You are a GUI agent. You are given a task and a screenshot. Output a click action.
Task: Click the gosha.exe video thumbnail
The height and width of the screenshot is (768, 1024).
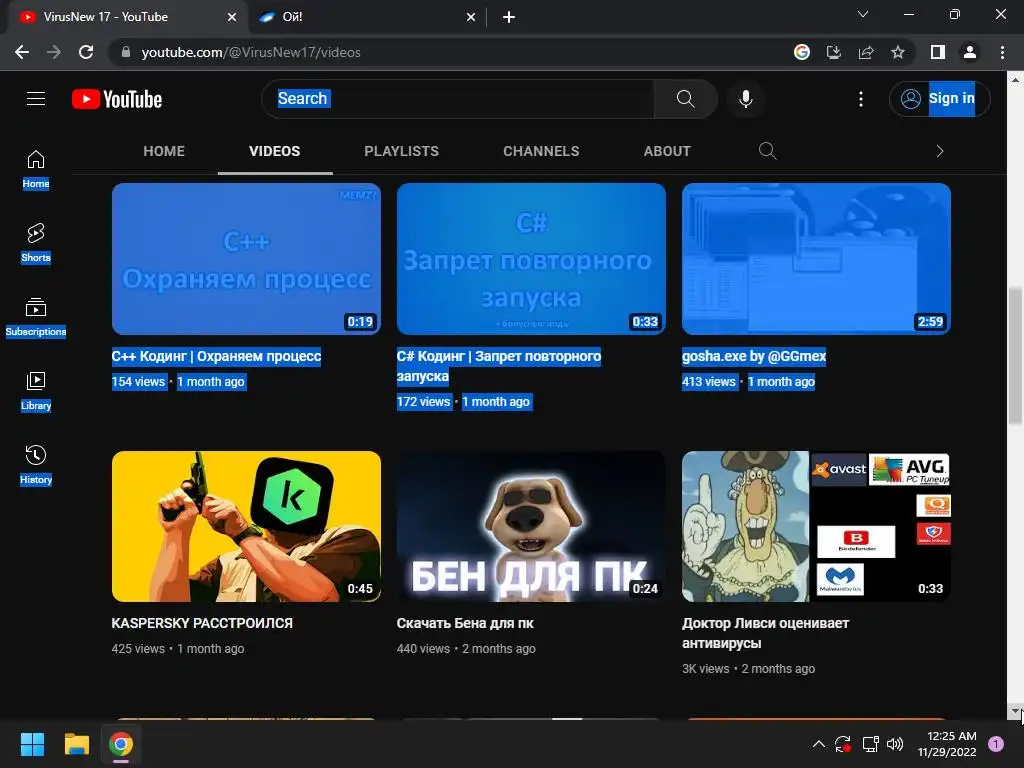(x=816, y=259)
